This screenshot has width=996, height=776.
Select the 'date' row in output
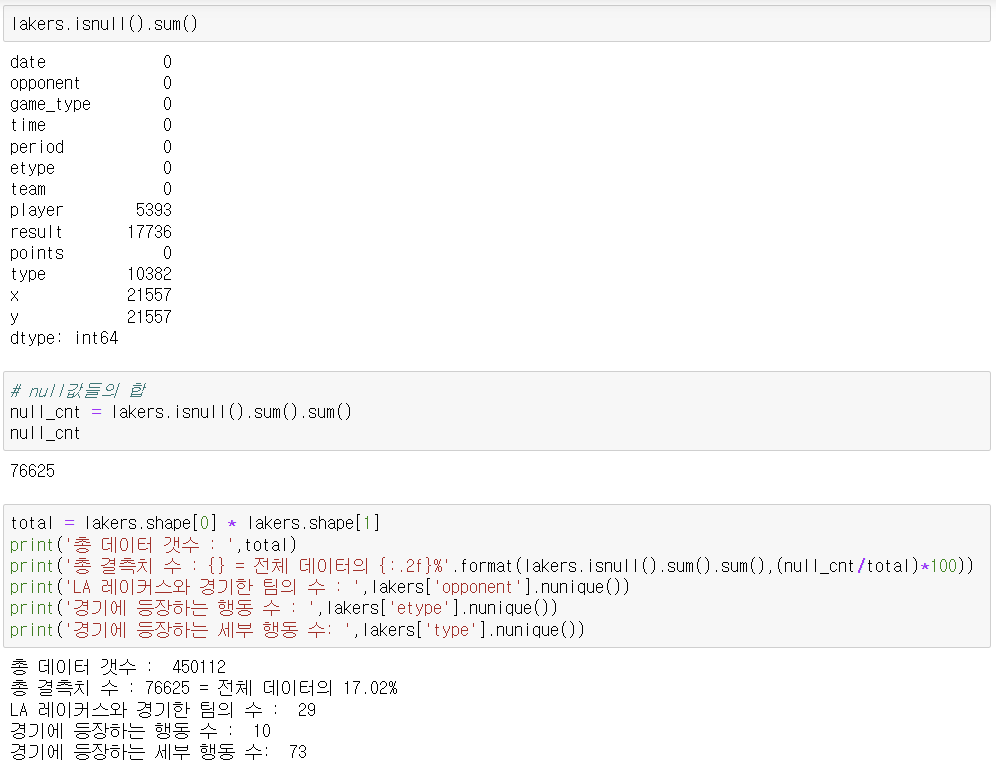(91, 62)
